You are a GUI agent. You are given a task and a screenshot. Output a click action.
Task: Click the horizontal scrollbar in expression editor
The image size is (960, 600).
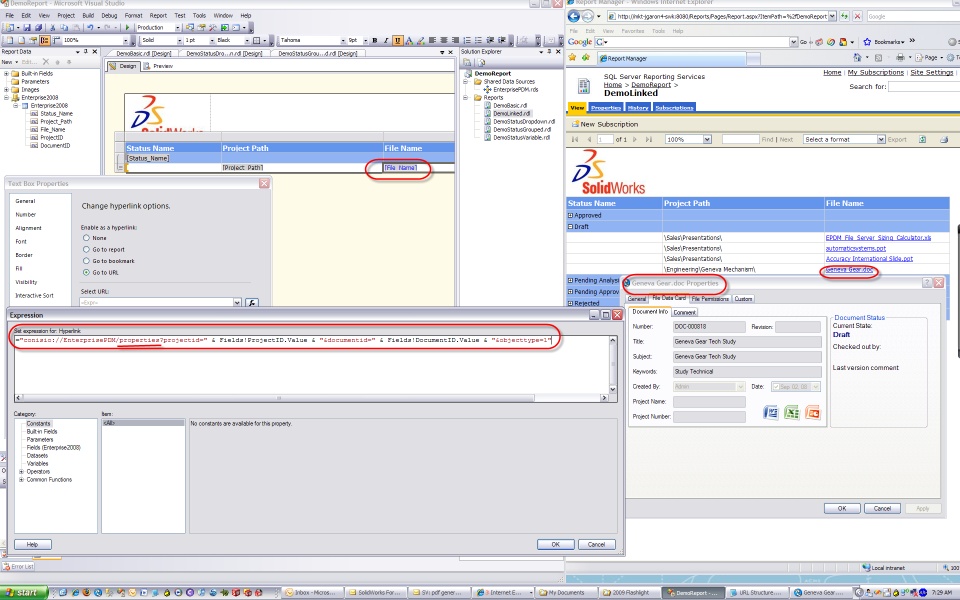pyautogui.click(x=278, y=398)
